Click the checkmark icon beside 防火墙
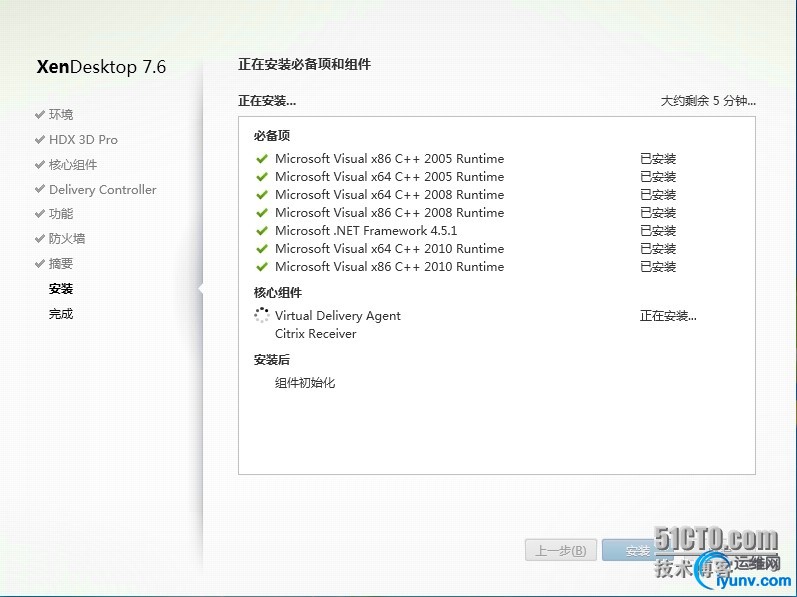 click(x=40, y=238)
